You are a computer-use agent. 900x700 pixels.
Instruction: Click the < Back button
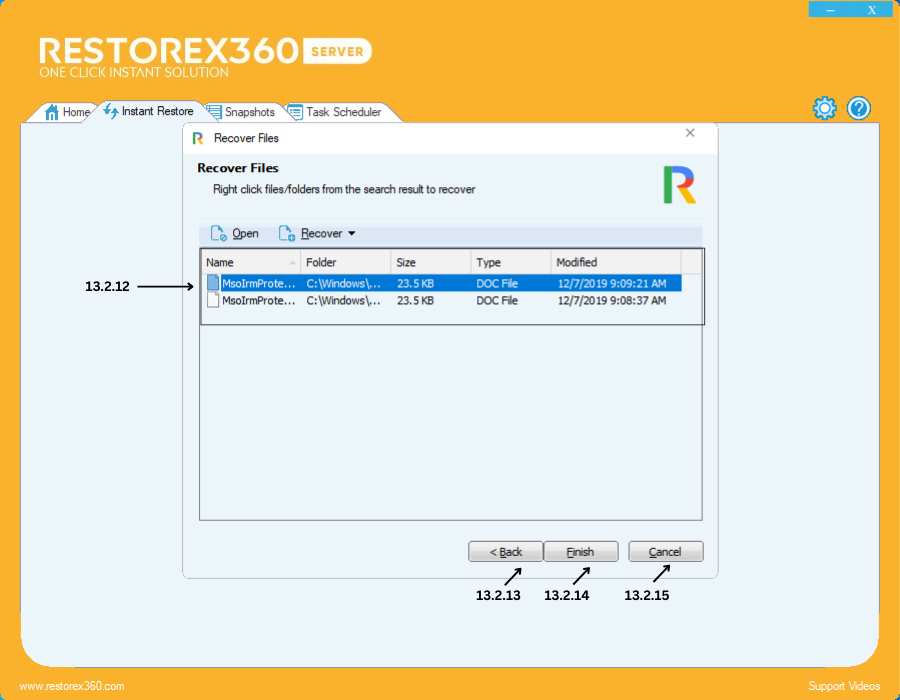point(506,552)
